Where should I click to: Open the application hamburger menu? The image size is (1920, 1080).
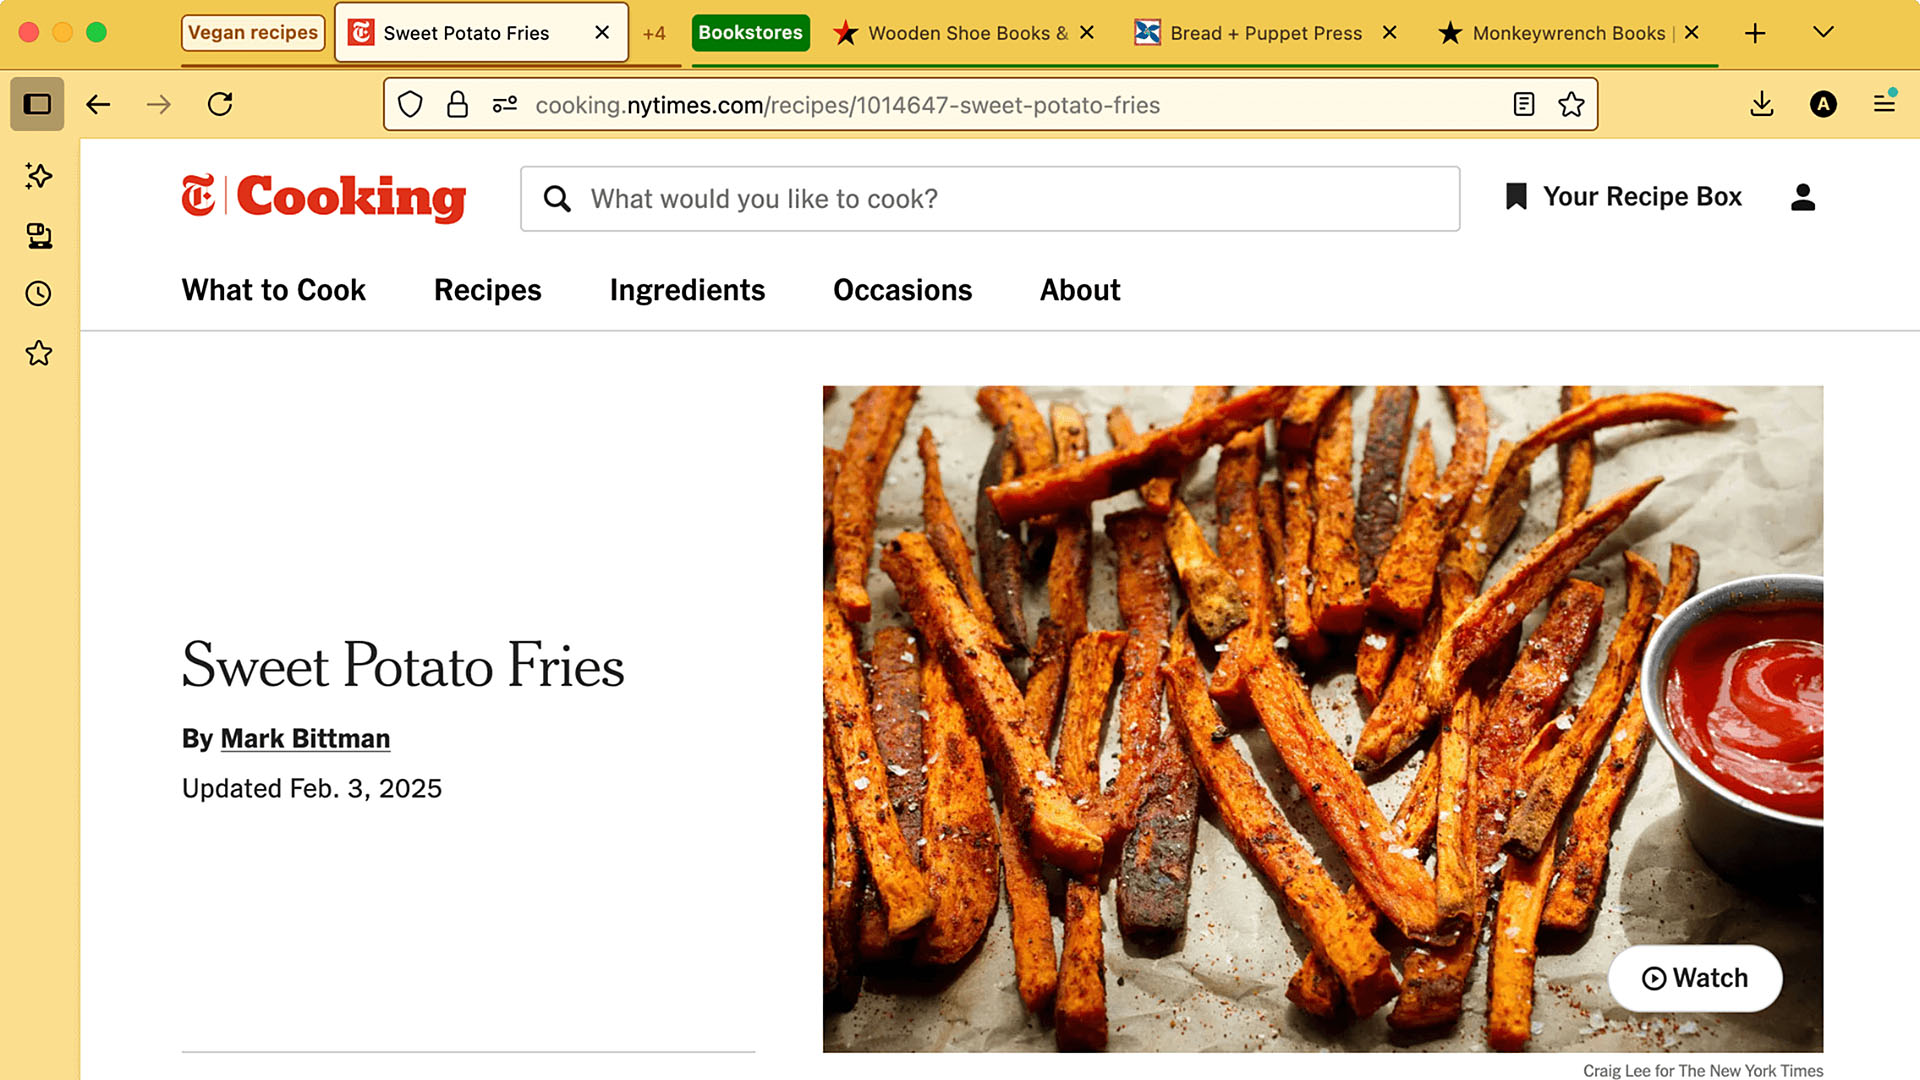click(x=1884, y=104)
